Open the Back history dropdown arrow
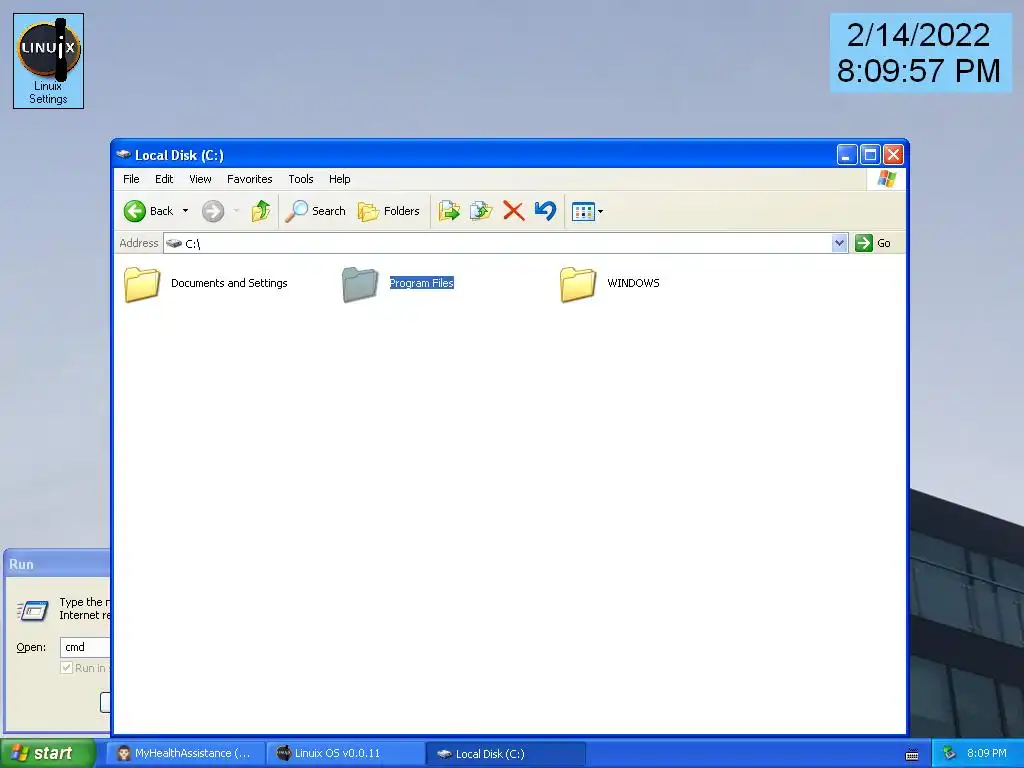The width and height of the screenshot is (1024, 768). pos(185,211)
